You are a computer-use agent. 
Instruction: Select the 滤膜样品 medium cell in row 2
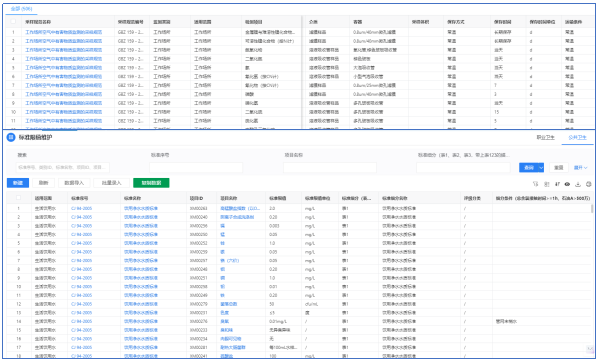coord(317,41)
